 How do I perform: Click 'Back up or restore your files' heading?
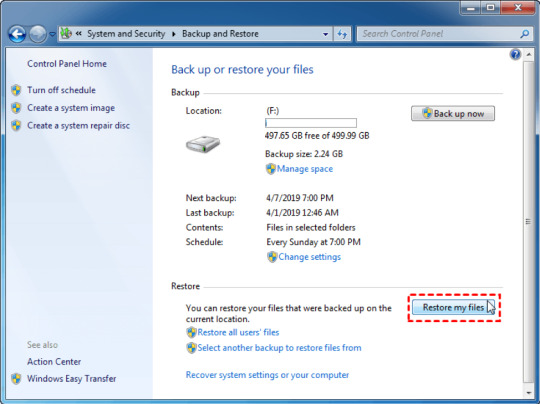[x=242, y=70]
